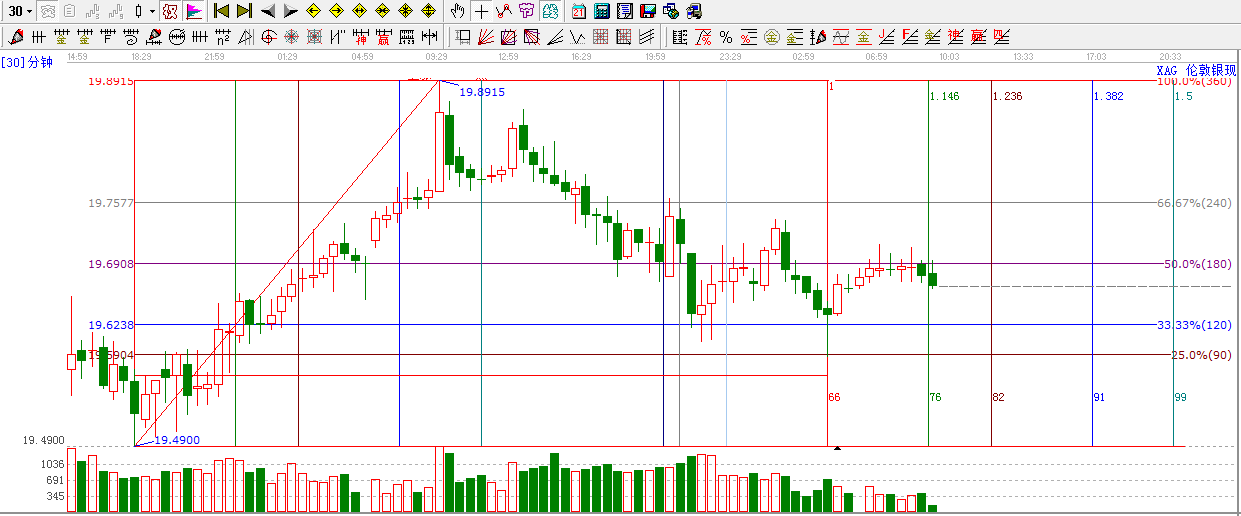Select the circled gold character tool
This screenshot has height=516, width=1241.
point(771,38)
